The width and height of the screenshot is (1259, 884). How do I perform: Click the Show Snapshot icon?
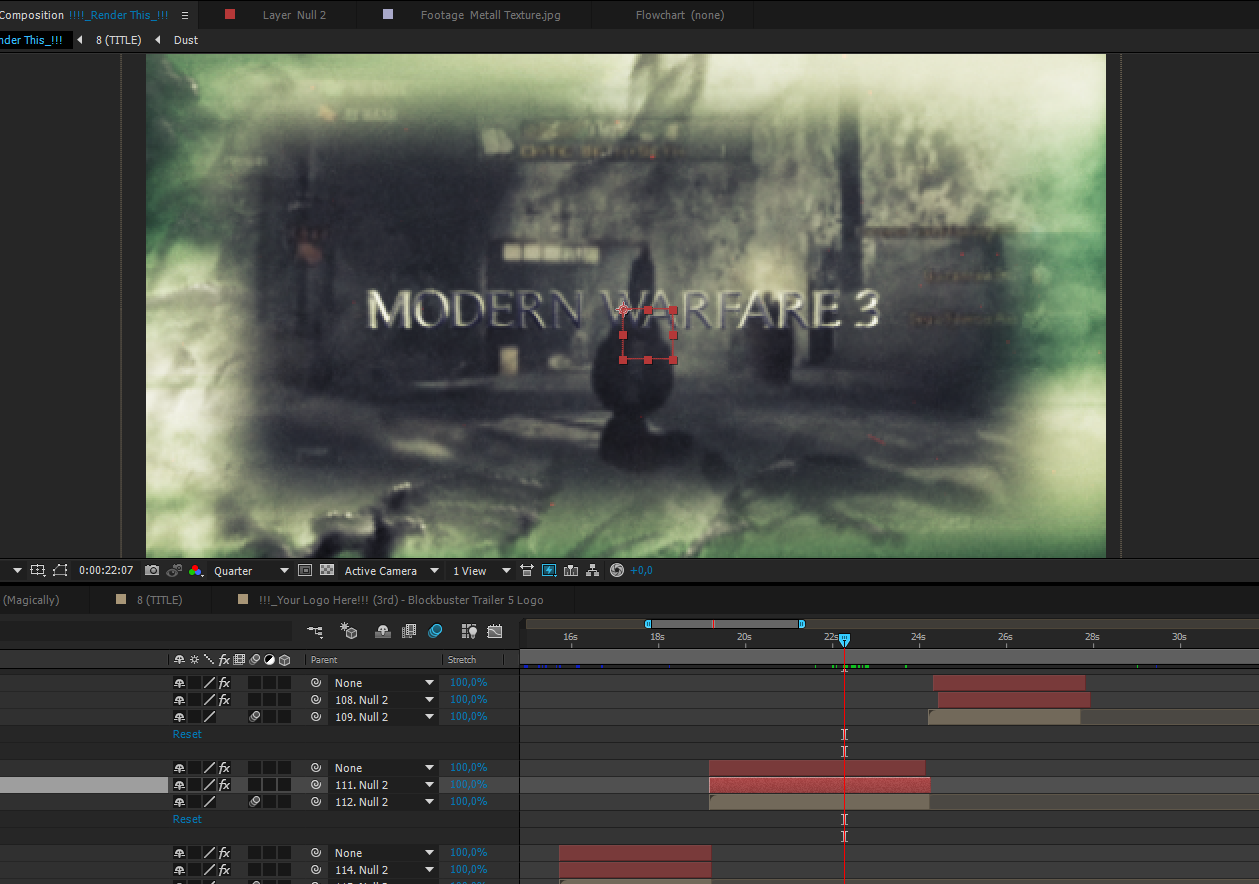174,570
